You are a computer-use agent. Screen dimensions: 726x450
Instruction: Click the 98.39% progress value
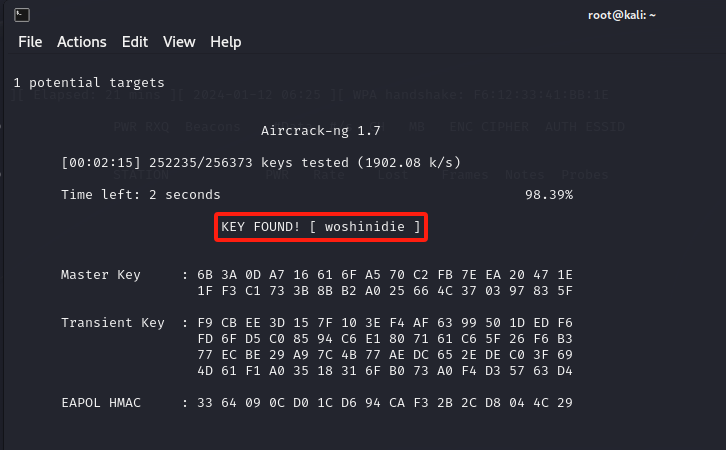549,194
